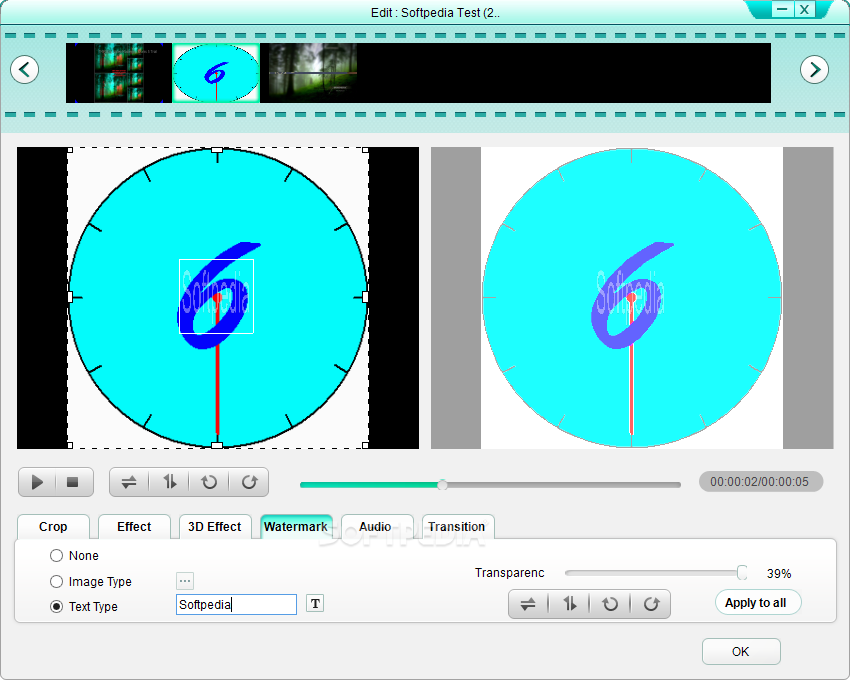Image resolution: width=850 pixels, height=680 pixels.
Task: Confirm edits with OK button
Action: 740,651
